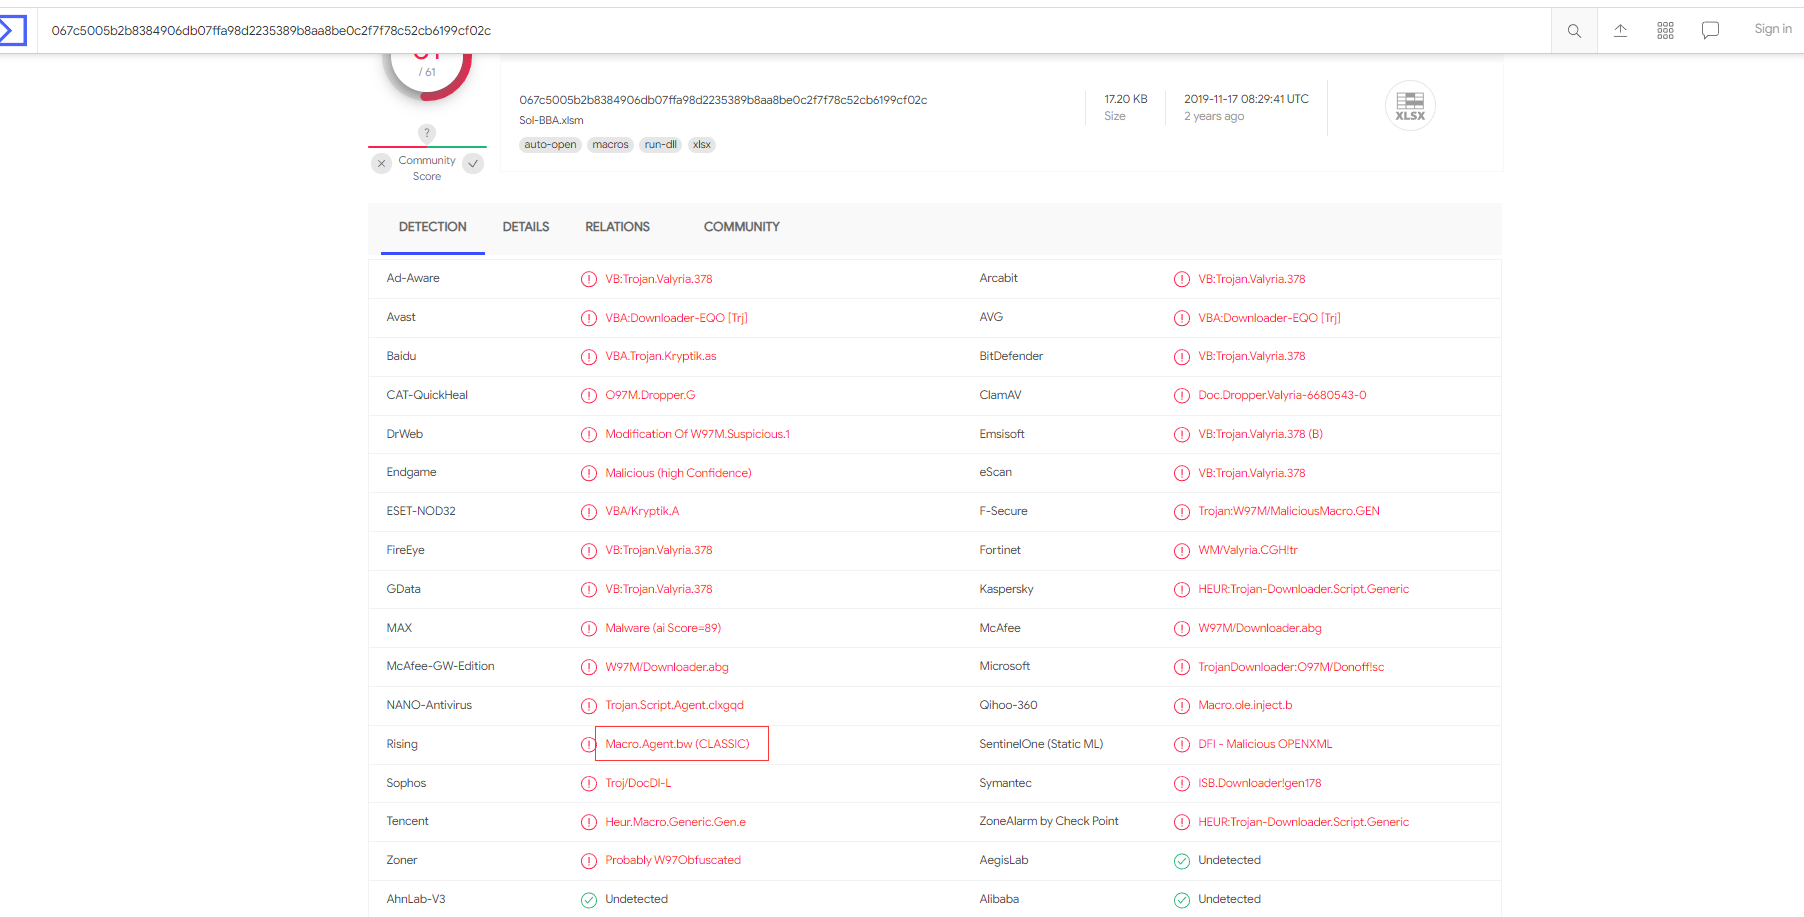This screenshot has width=1804, height=917.
Task: Click the SentinelOne (Static ML) vendor name
Action: tap(1041, 744)
